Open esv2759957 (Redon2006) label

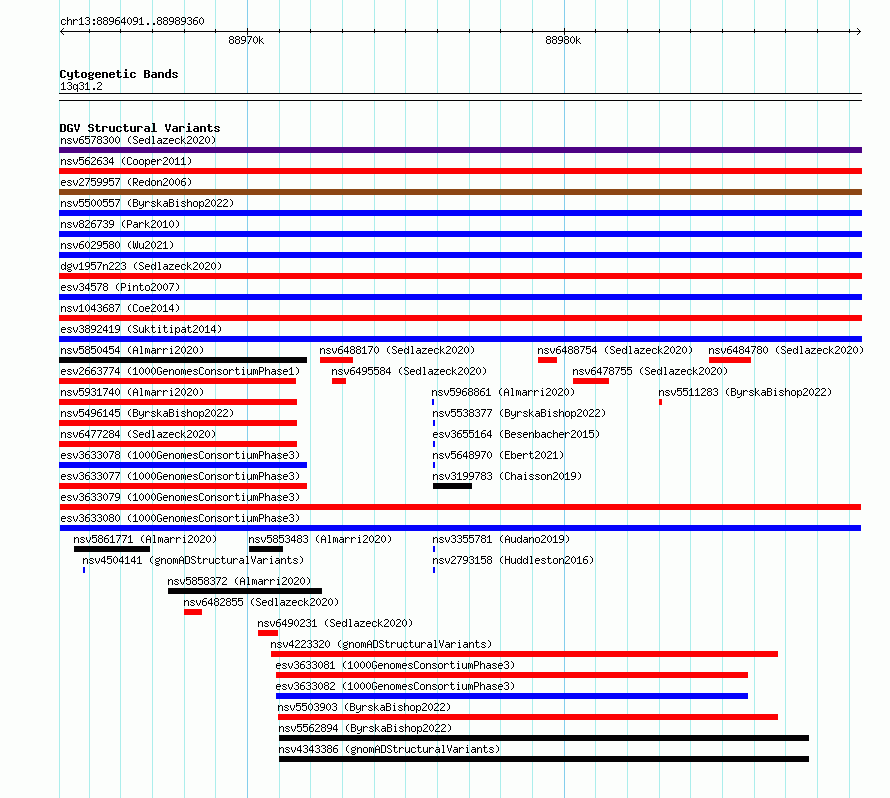(126, 182)
